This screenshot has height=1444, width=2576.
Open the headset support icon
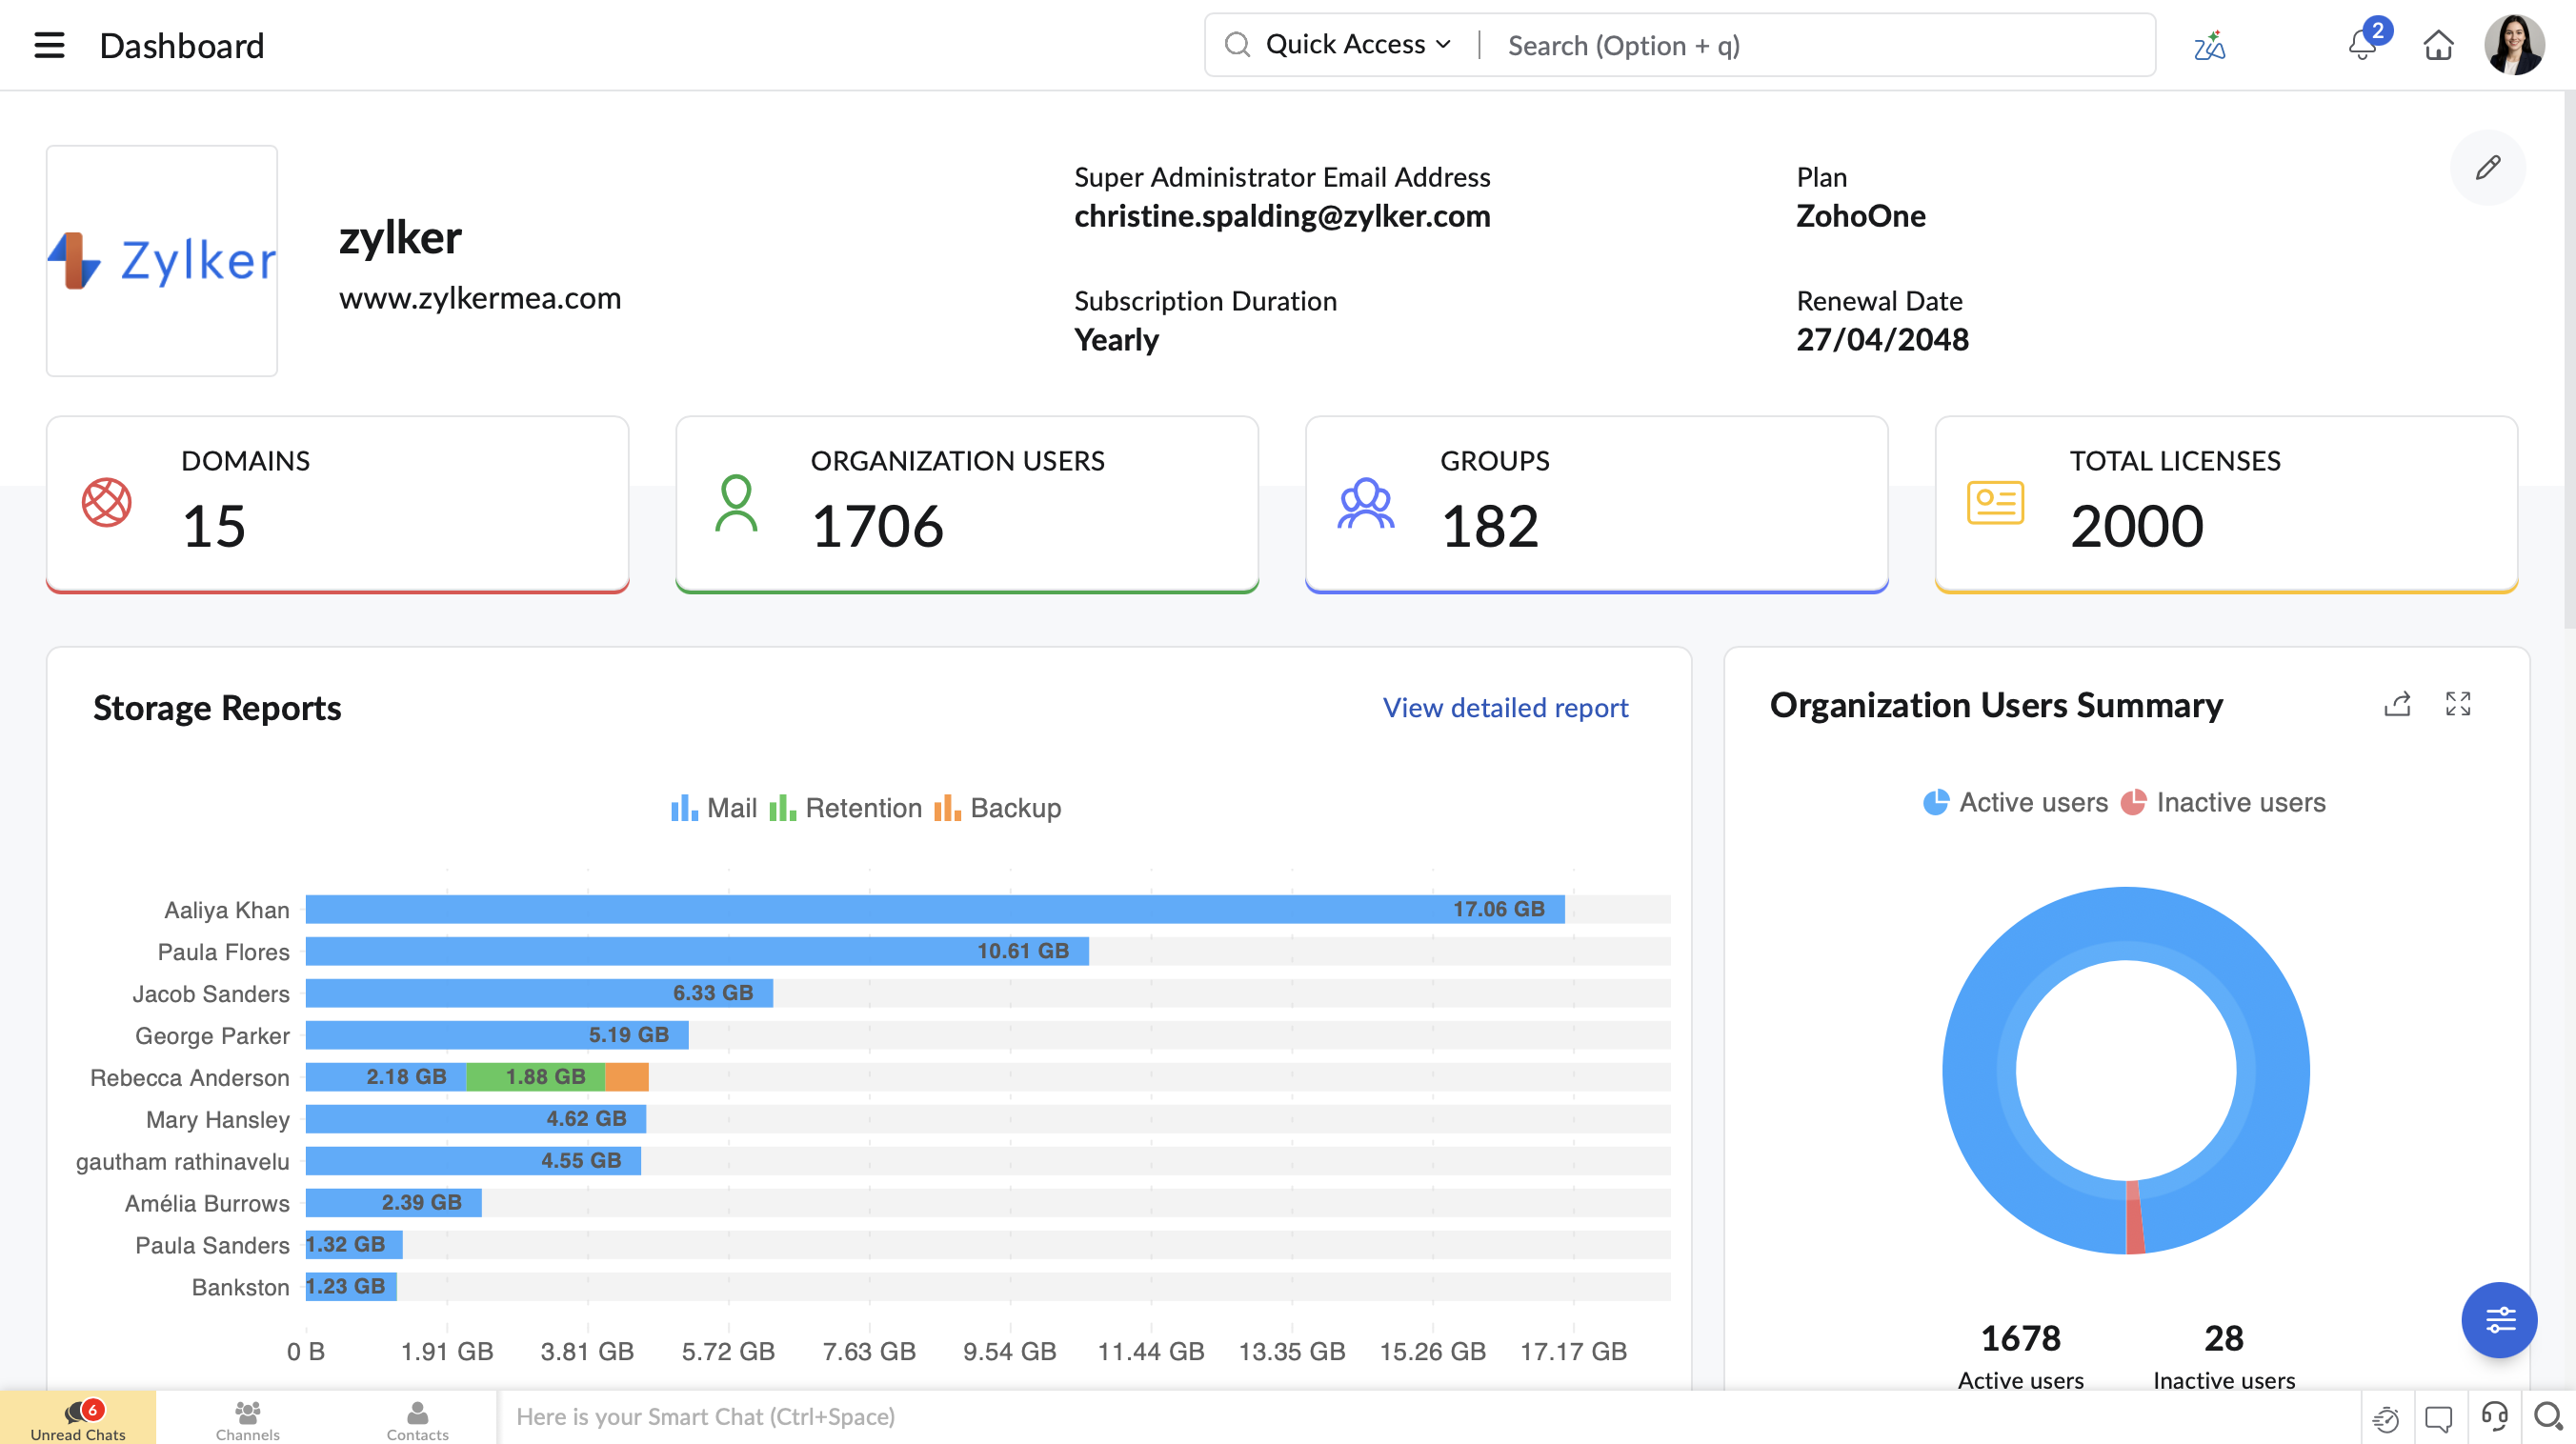tap(2494, 1416)
